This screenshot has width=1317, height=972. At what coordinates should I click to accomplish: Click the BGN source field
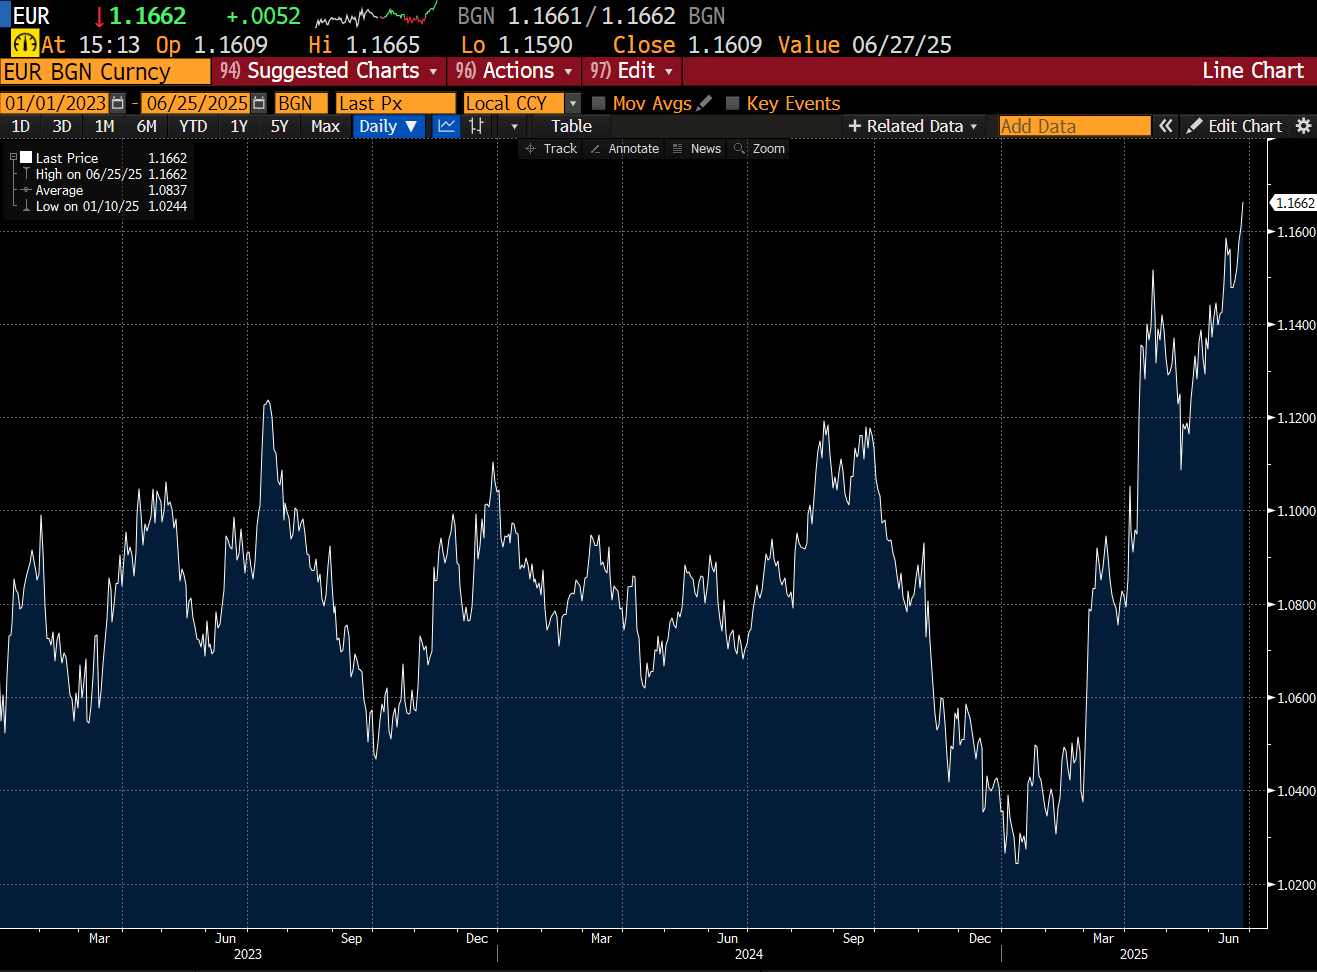click(x=301, y=103)
